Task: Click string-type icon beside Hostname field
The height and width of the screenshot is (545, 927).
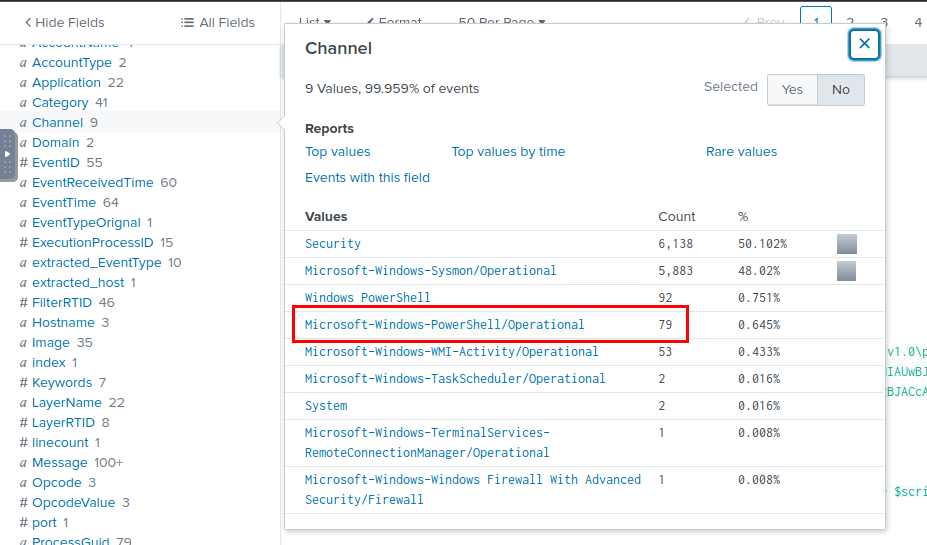Action: (x=23, y=323)
